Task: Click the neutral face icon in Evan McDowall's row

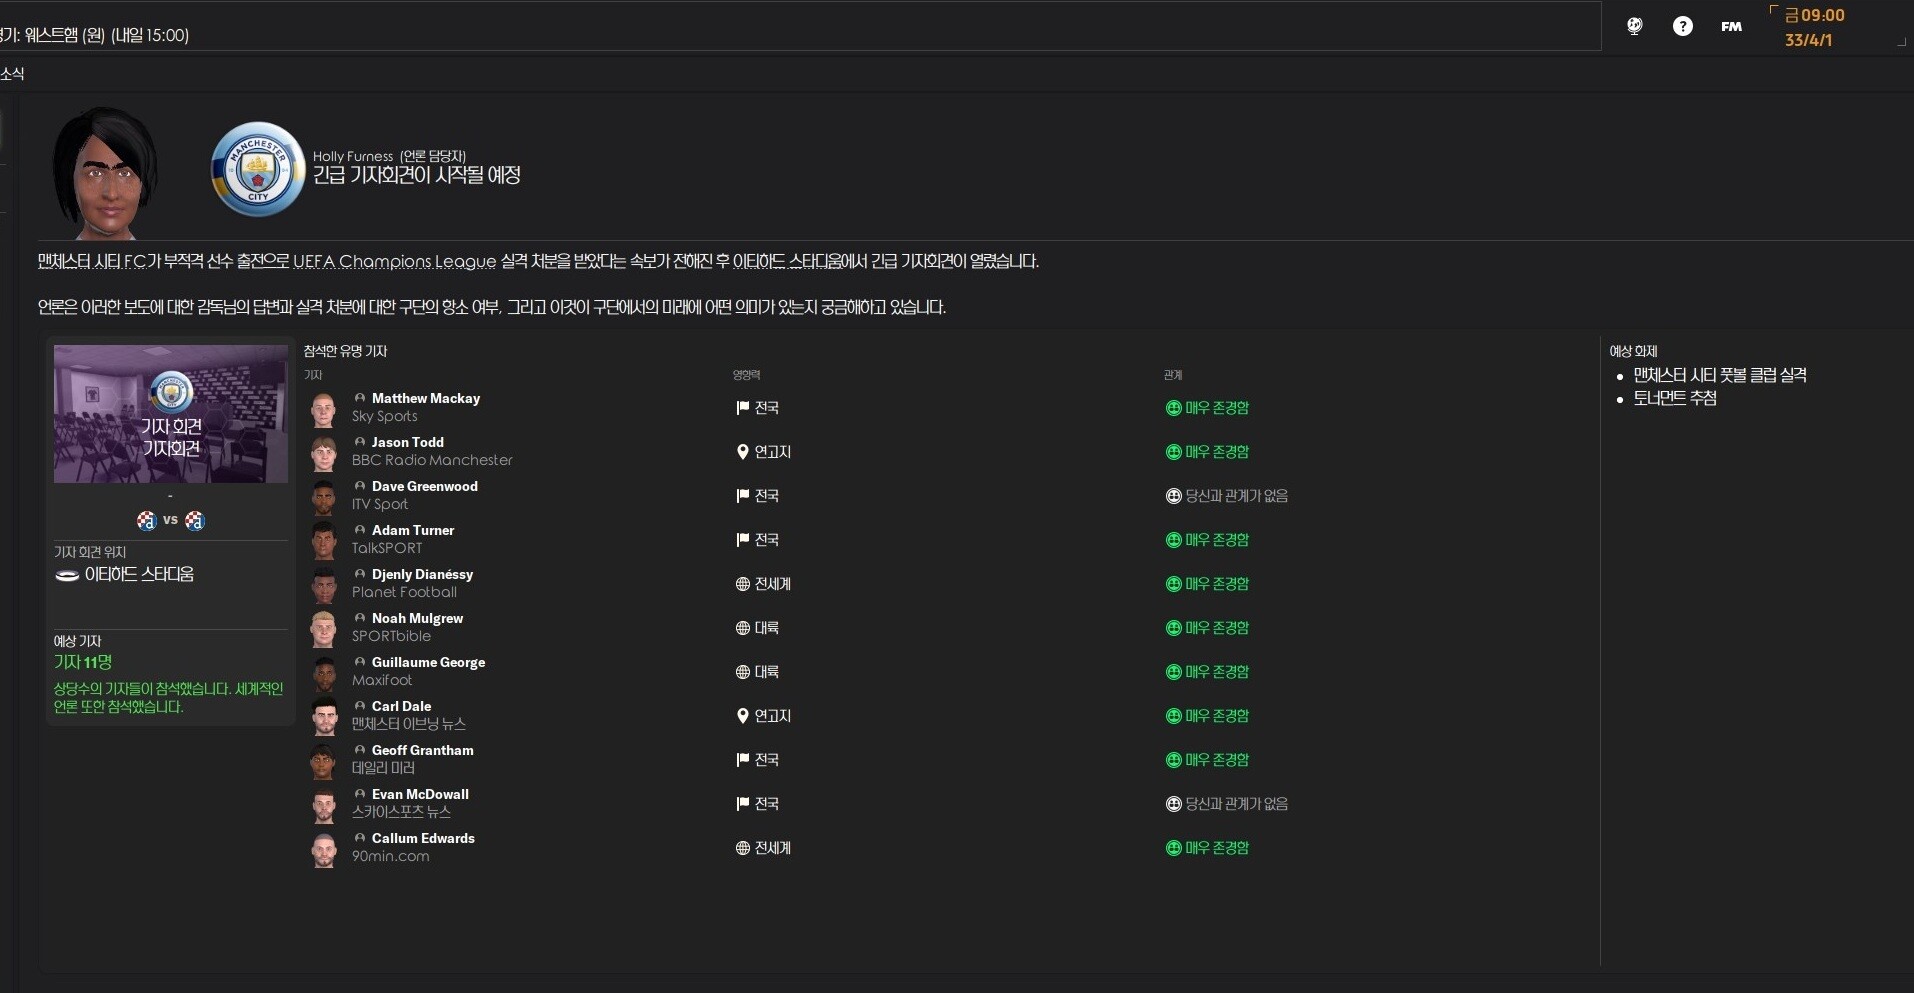Action: click(x=1173, y=804)
